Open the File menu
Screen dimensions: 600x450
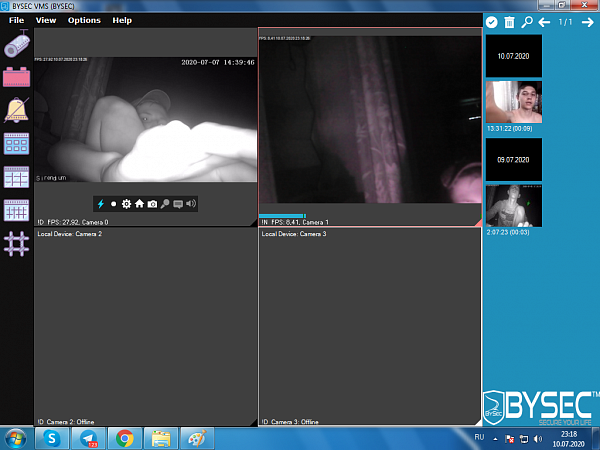point(17,20)
